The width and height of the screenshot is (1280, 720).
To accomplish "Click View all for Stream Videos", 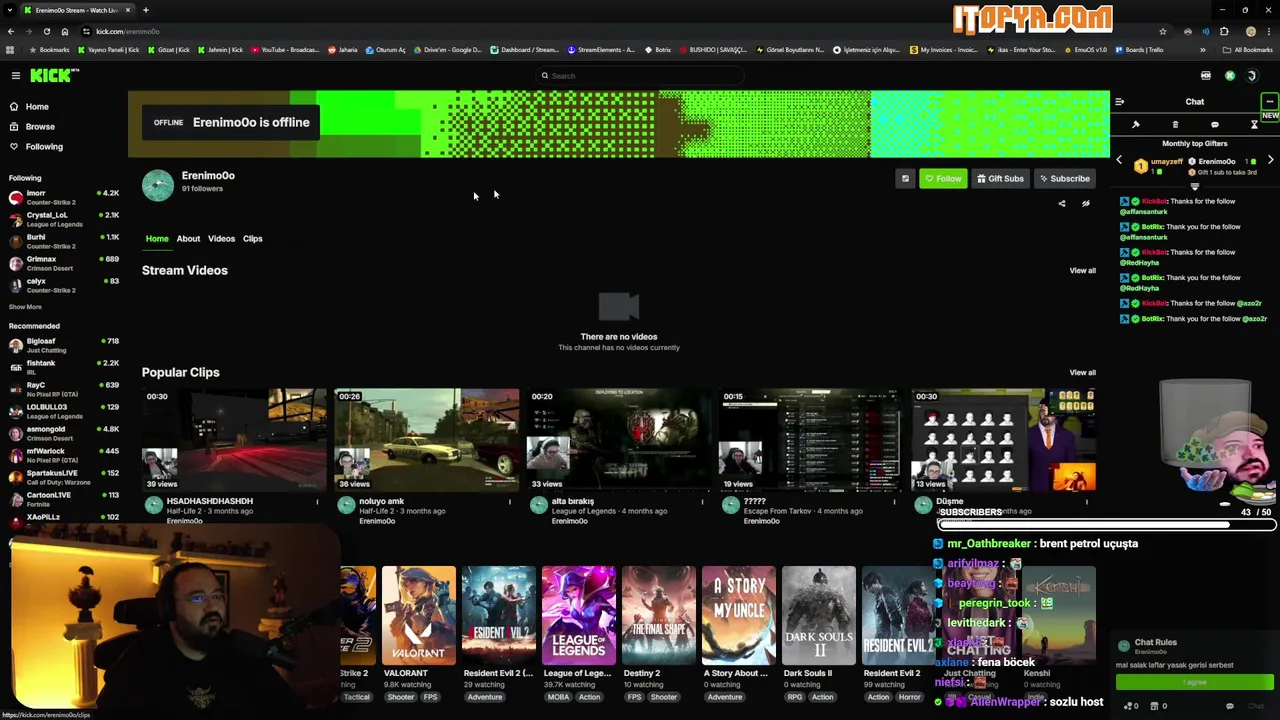I will coord(1082,271).
